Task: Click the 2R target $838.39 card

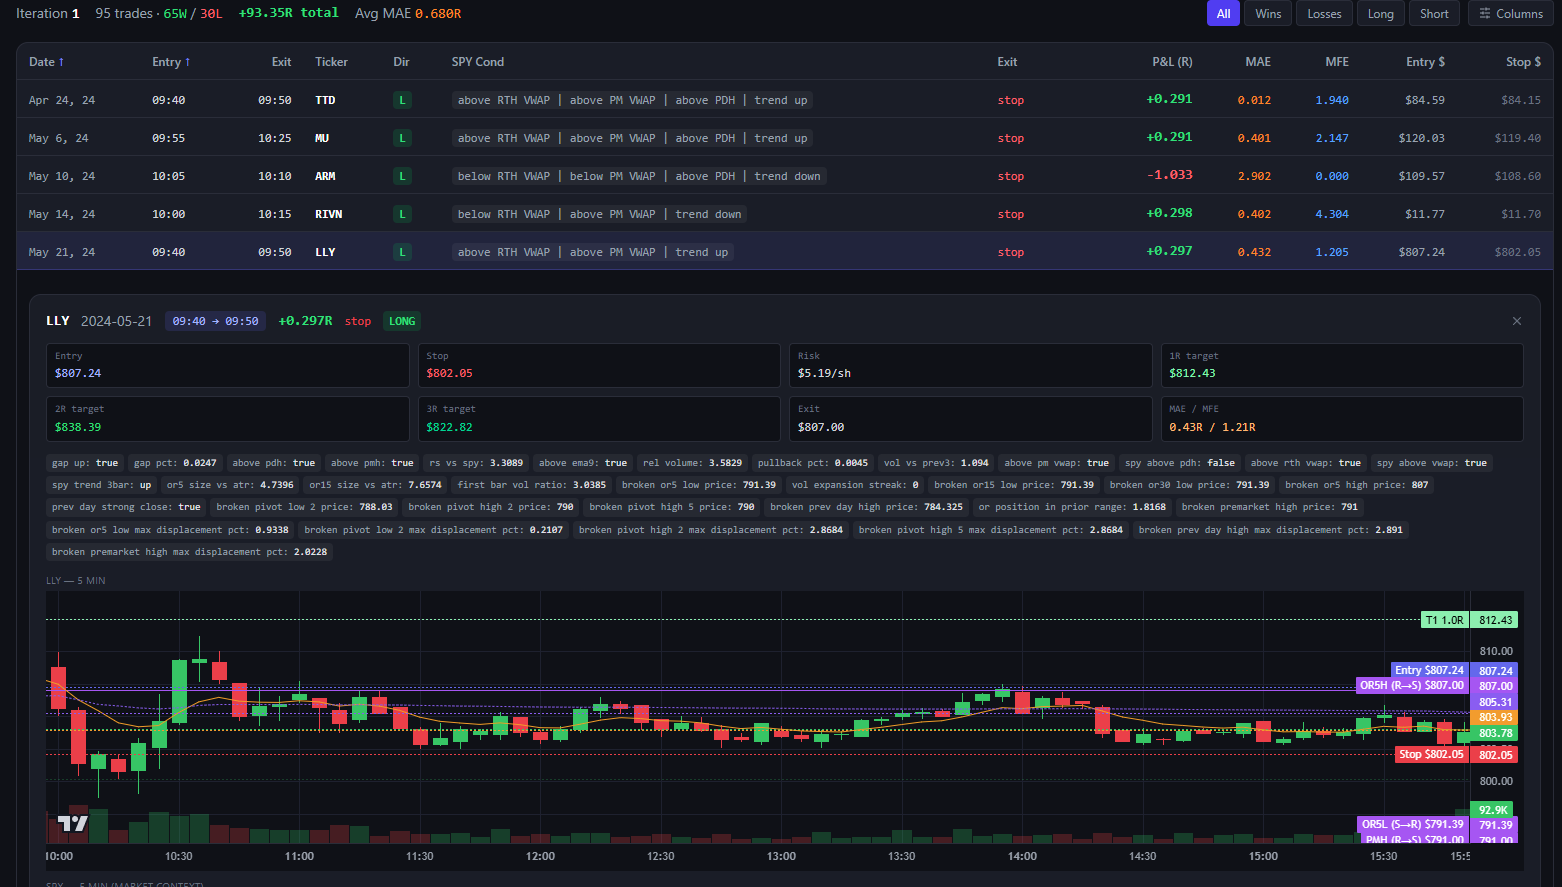Action: point(228,419)
